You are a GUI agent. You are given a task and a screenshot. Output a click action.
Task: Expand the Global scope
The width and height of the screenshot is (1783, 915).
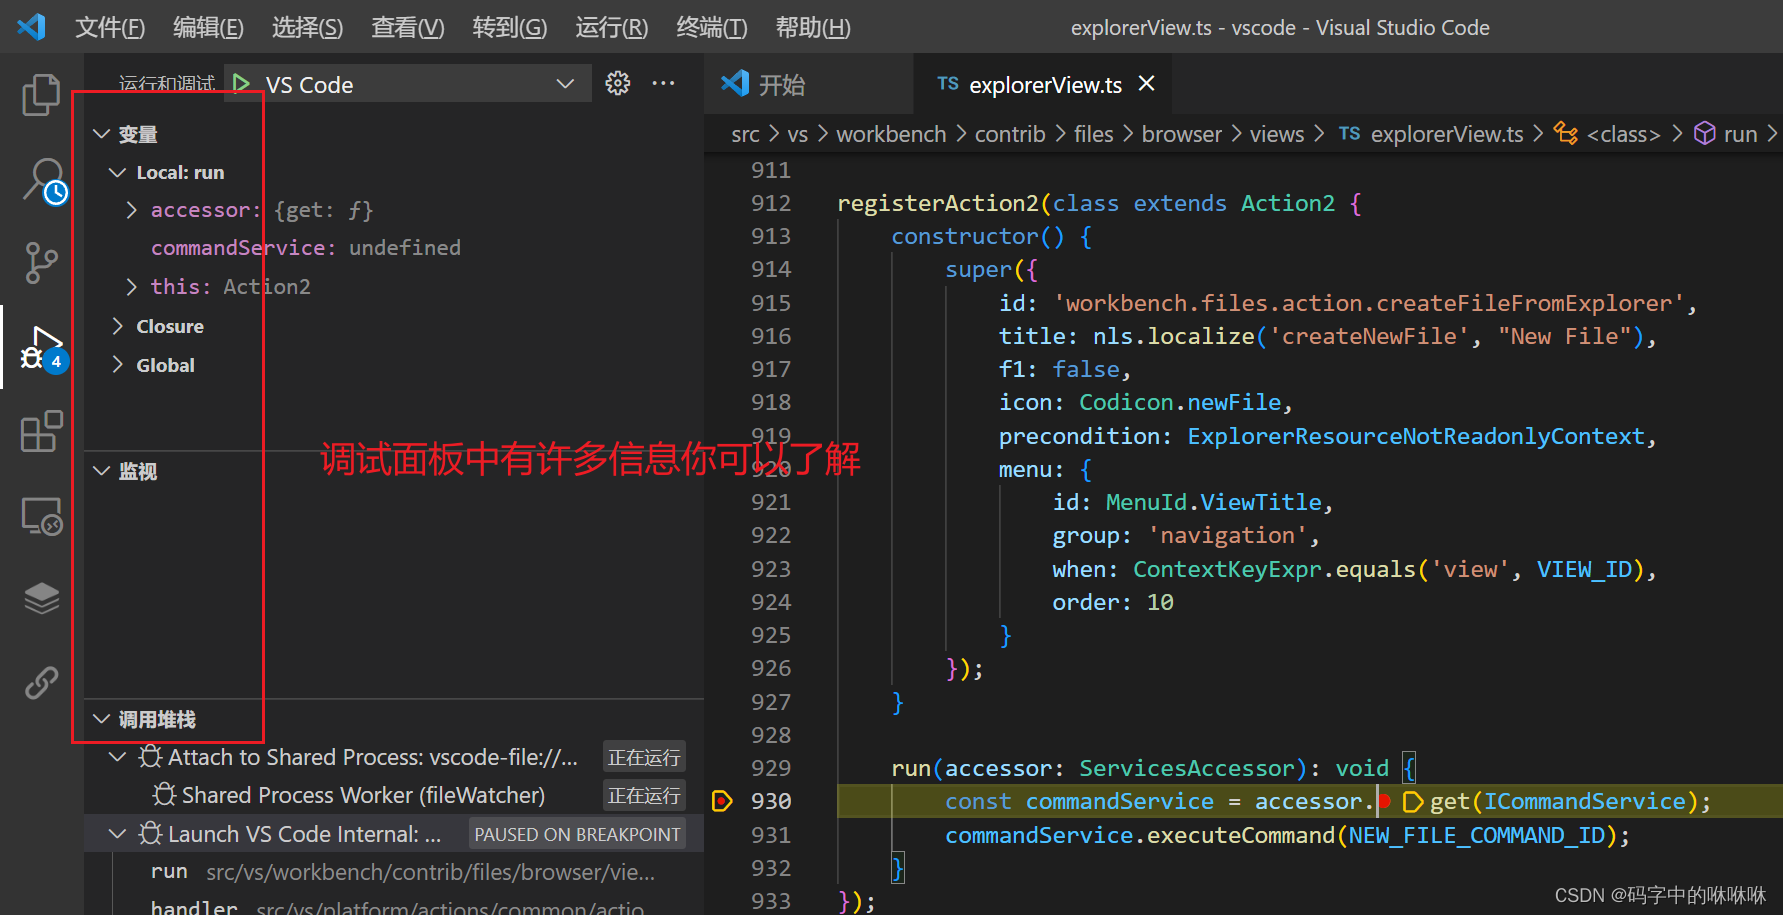117,365
